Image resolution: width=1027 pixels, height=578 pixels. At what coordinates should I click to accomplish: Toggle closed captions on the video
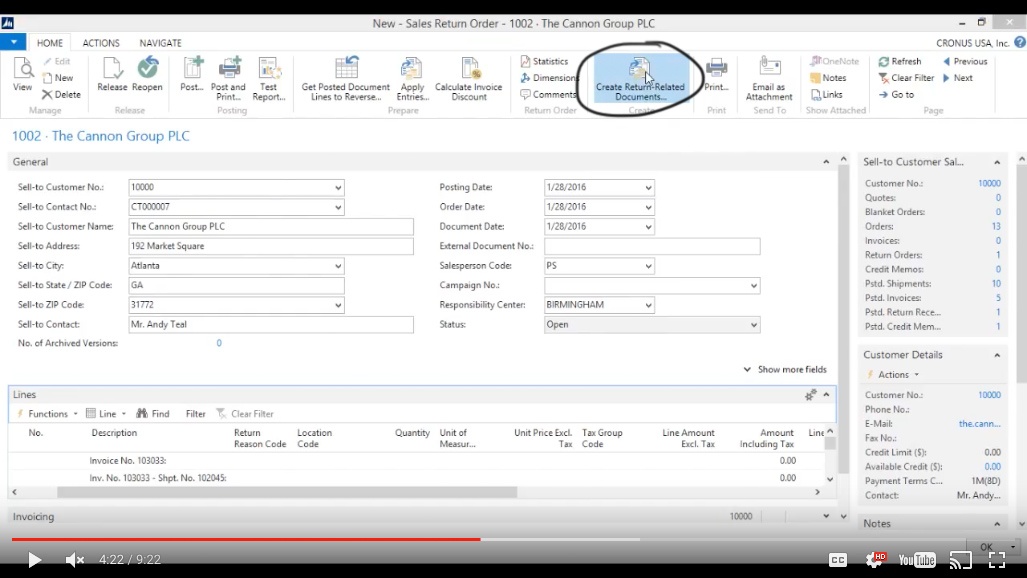[x=838, y=560]
